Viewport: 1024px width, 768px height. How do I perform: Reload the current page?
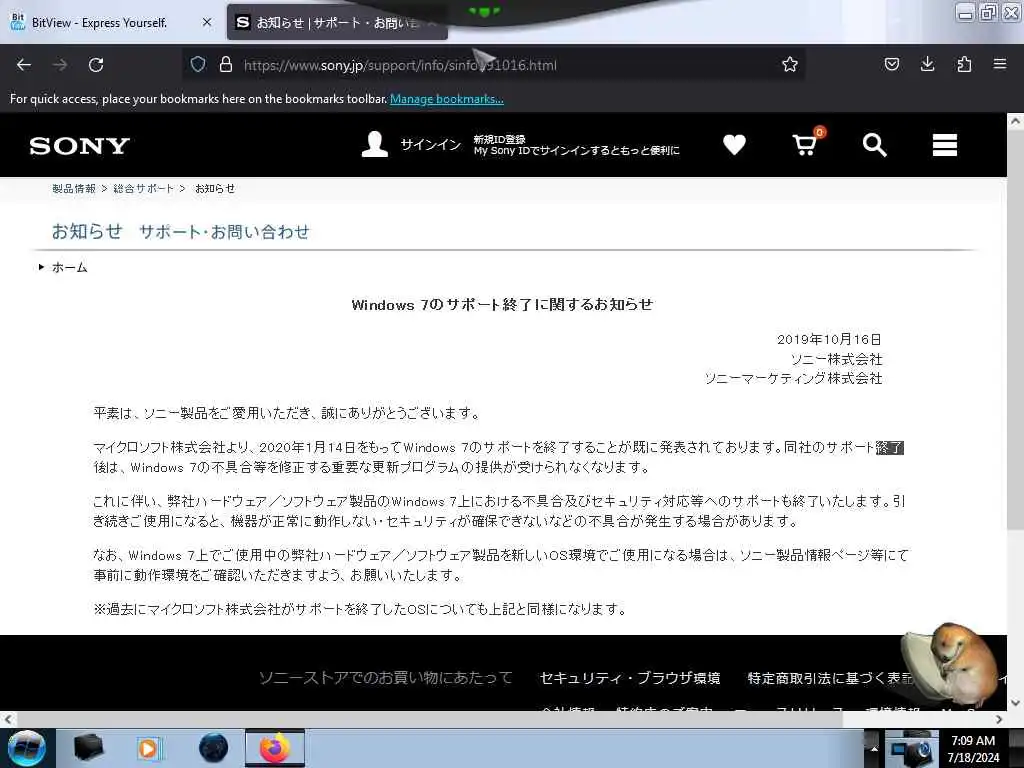[x=96, y=65]
